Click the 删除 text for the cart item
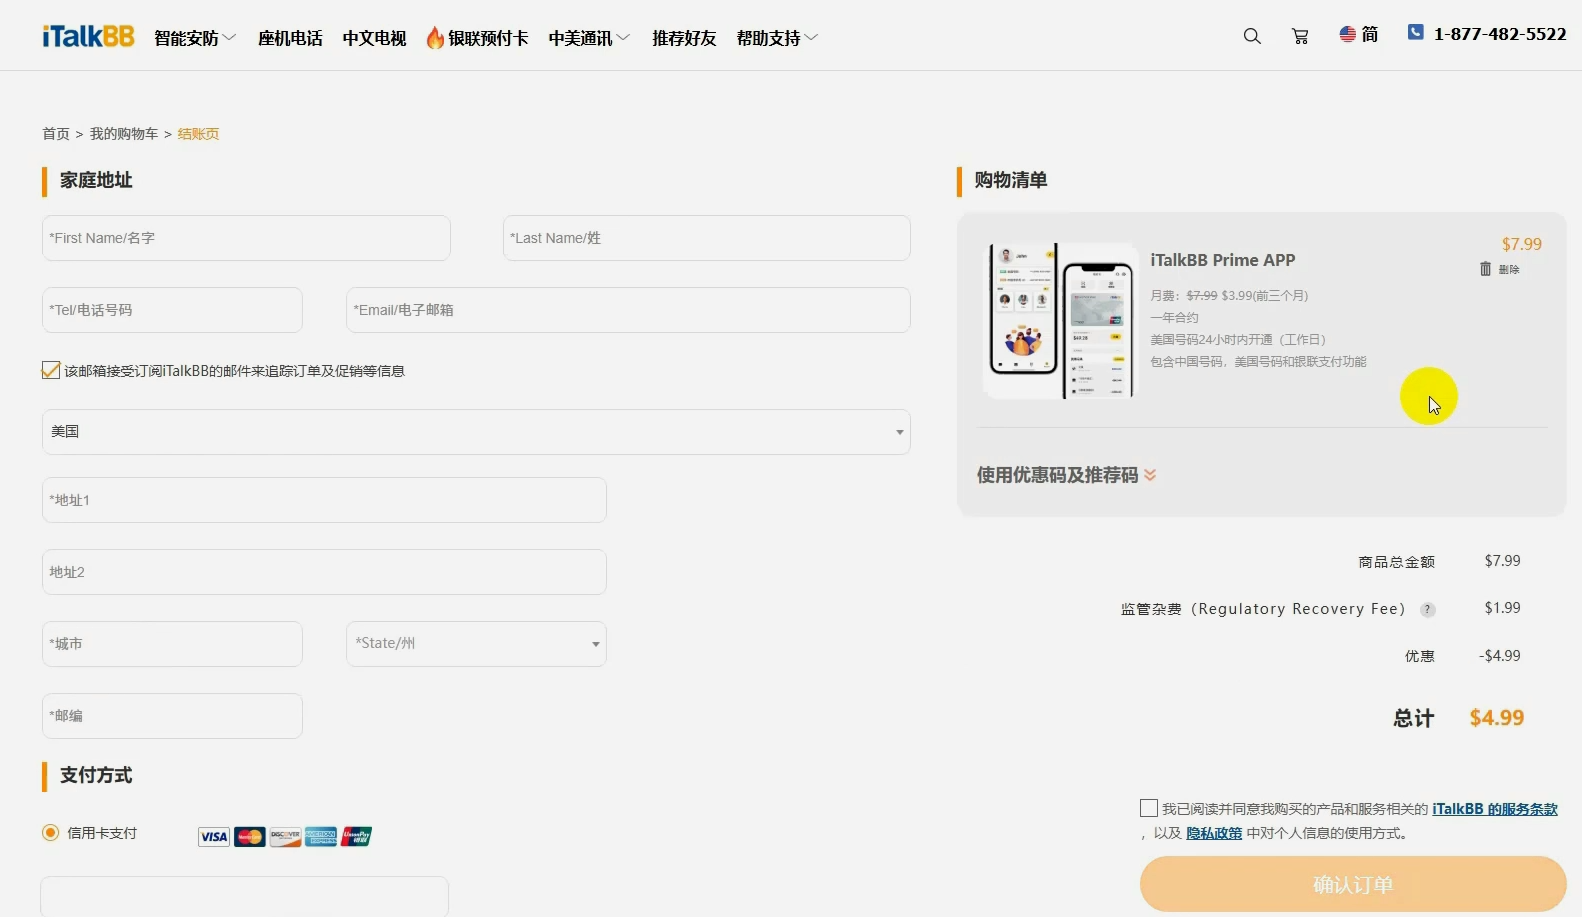 [x=1509, y=269]
